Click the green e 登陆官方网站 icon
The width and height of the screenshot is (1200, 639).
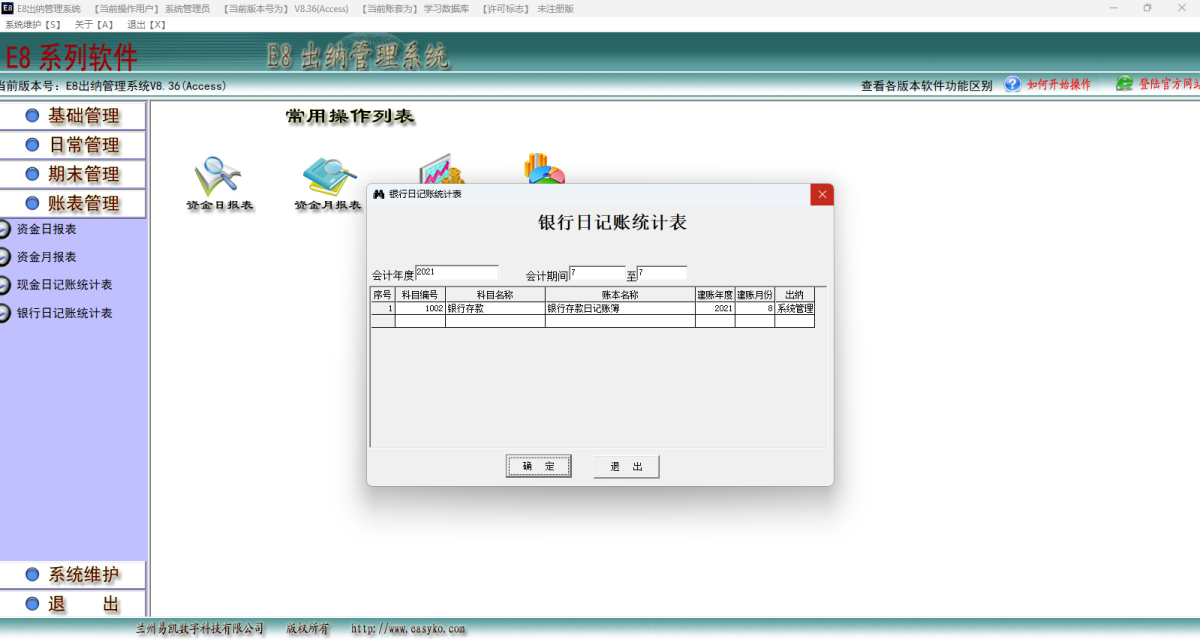tap(1126, 84)
